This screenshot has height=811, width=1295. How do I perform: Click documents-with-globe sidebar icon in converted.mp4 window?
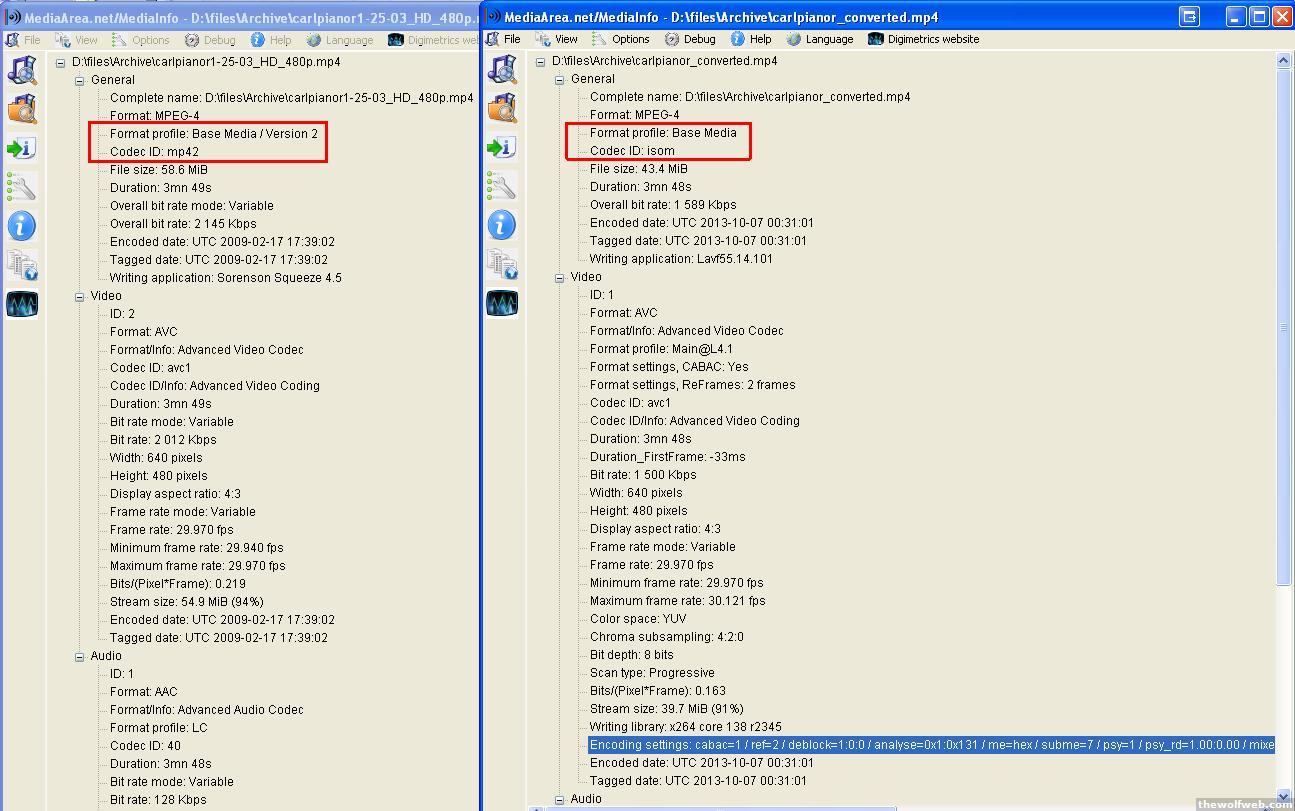501,264
